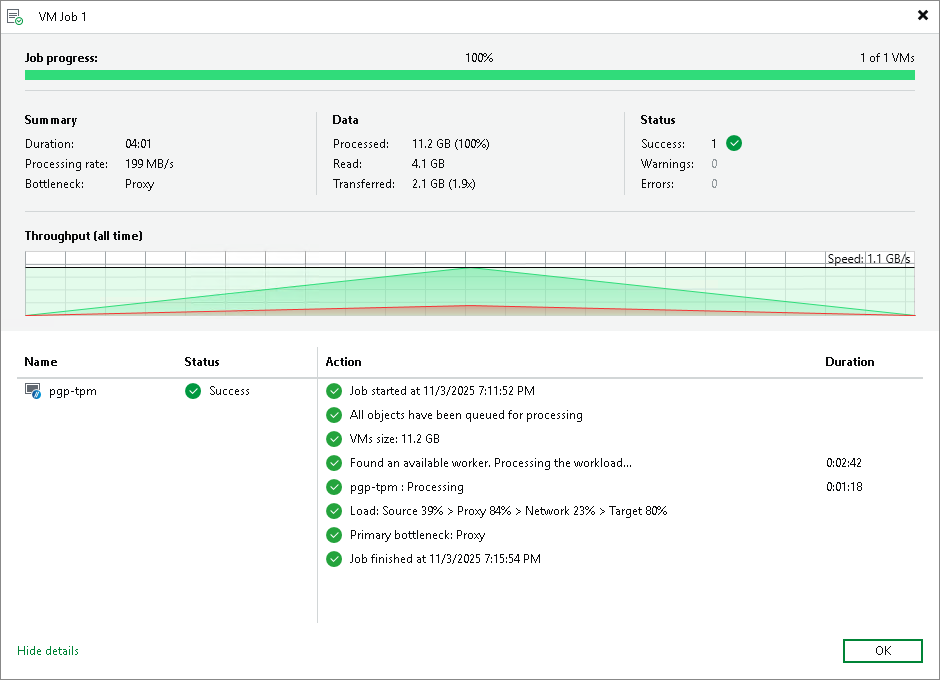The width and height of the screenshot is (940, 680).
Task: Click the Processed value 11.2 GB (100%)
Action: pyautogui.click(x=451, y=144)
